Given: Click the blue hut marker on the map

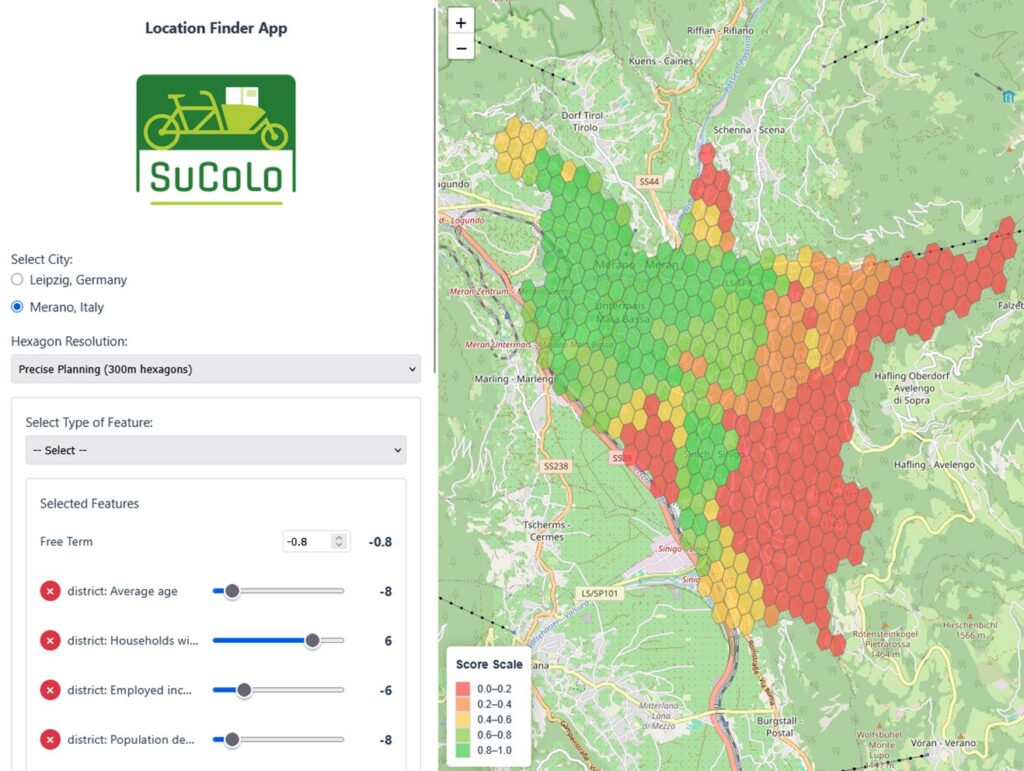Looking at the screenshot, I should click(x=1010, y=98).
